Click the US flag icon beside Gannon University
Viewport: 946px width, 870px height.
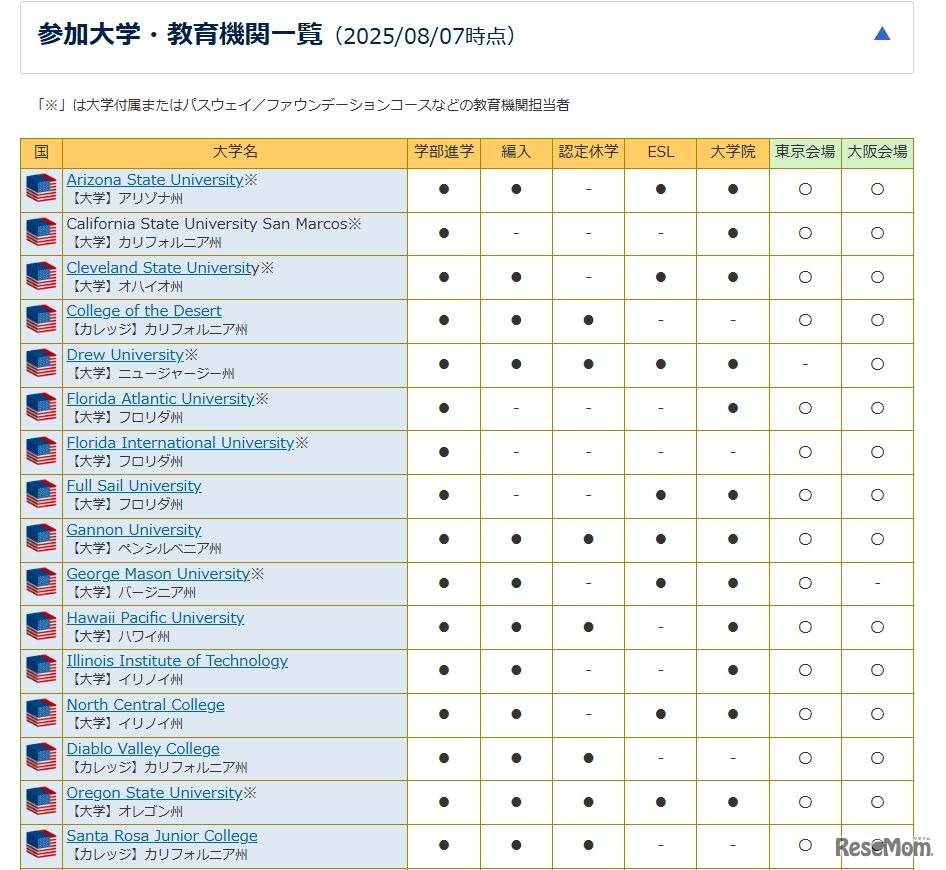point(41,539)
